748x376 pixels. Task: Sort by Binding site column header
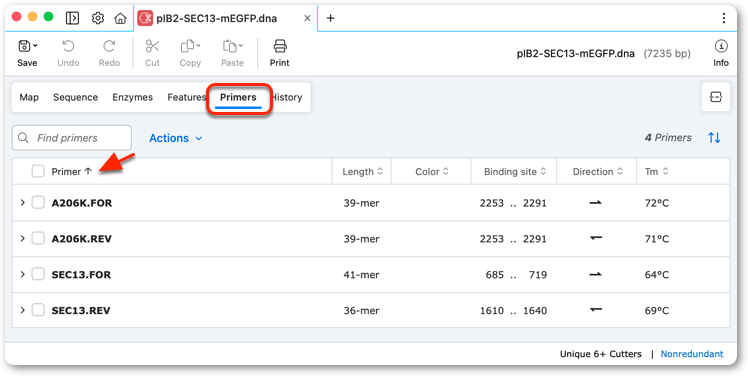[514, 171]
